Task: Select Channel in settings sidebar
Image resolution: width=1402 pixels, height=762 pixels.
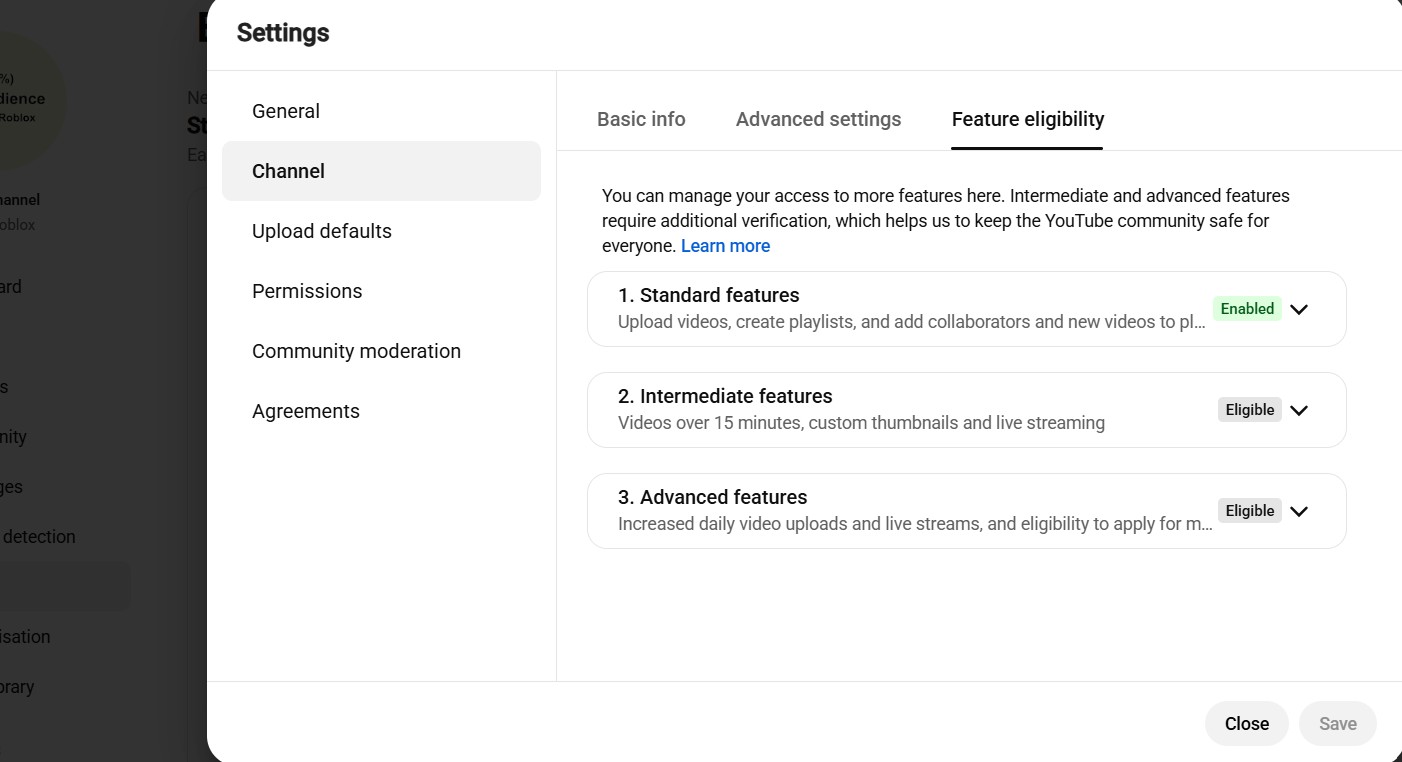Action: pyautogui.click(x=381, y=171)
